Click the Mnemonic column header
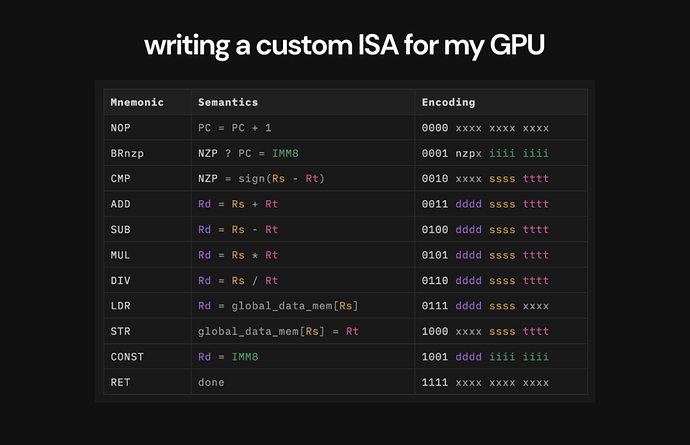This screenshot has height=445, width=690. pos(136,102)
